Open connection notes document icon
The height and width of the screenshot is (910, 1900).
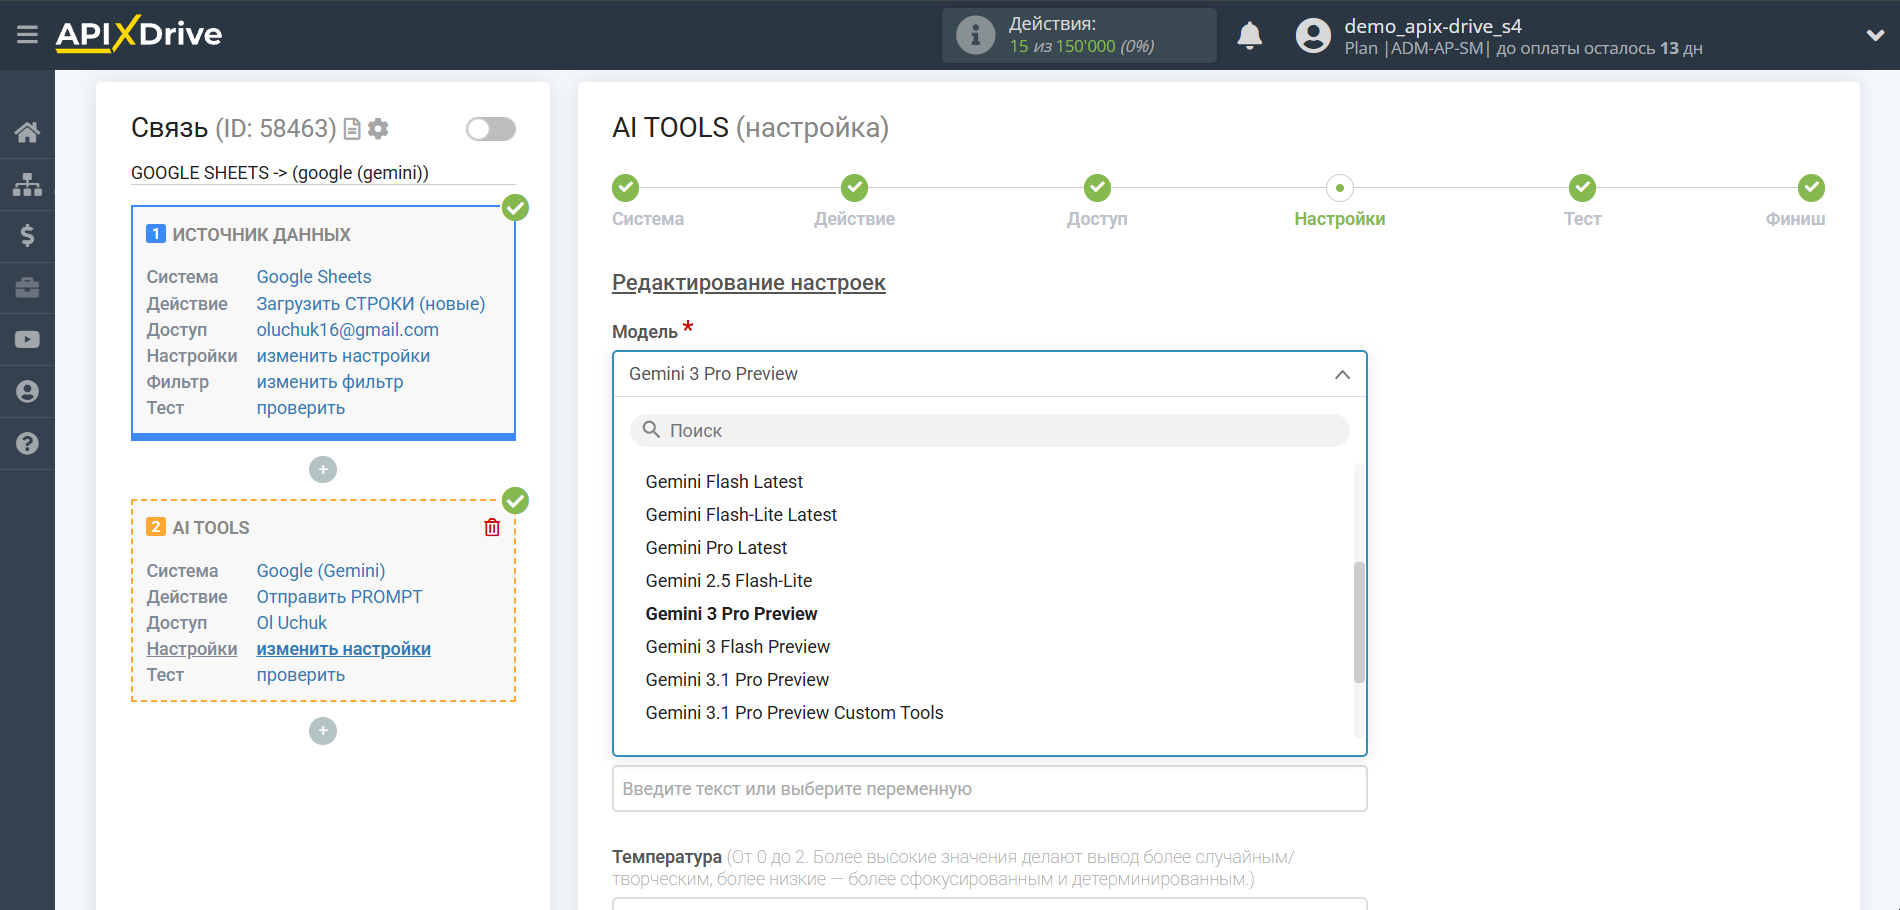click(352, 129)
